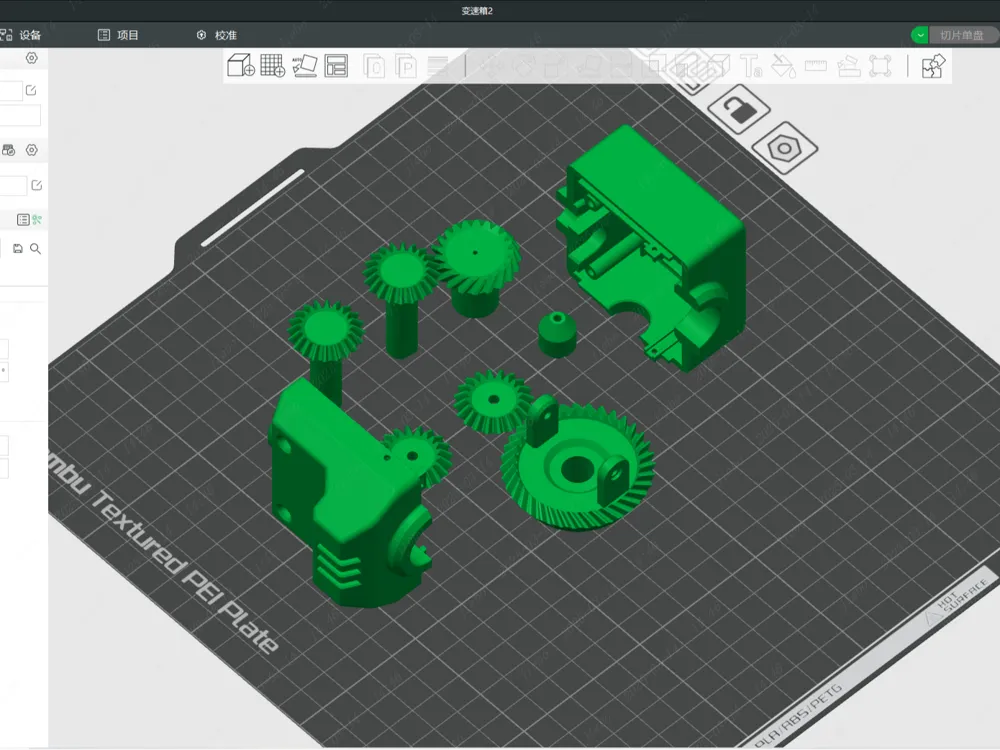Open the Text shape tool
This screenshot has width=1000, height=750.
tap(751, 66)
